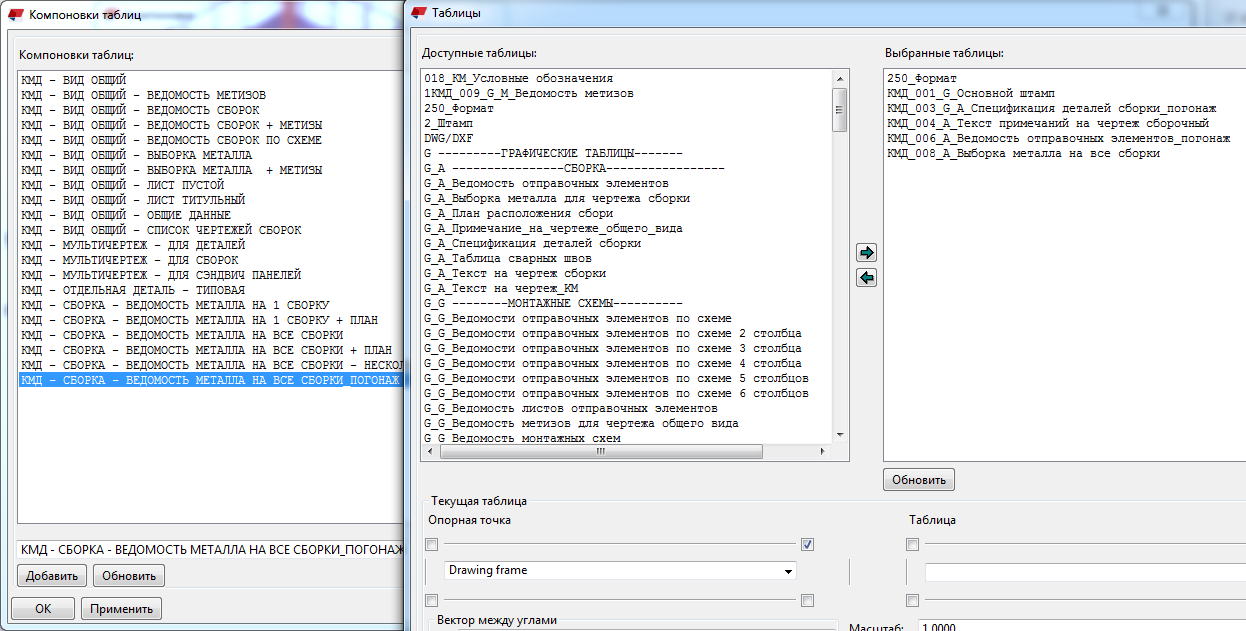The image size is (1246, 631).
Task: Click the horizontal scrollbar's left arrow
Action: tap(429, 451)
